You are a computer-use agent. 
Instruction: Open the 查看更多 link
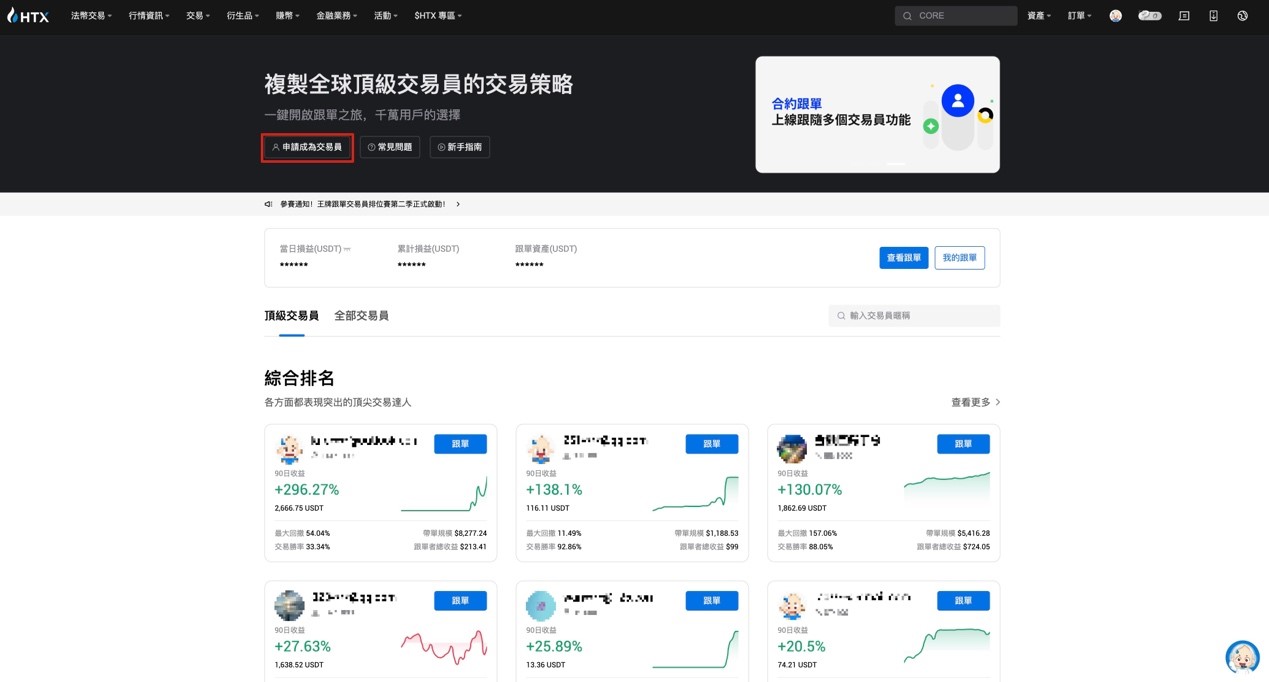[975, 402]
